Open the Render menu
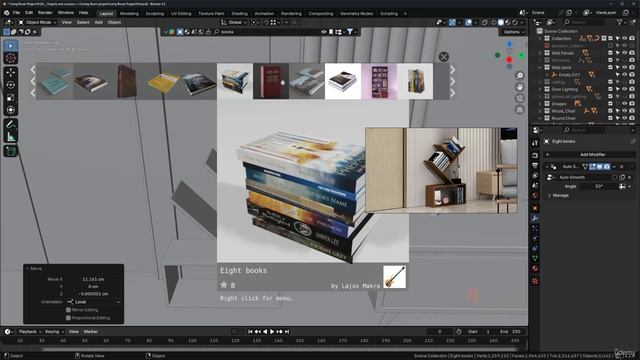Viewport: 640px width, 360px height. (45, 13)
